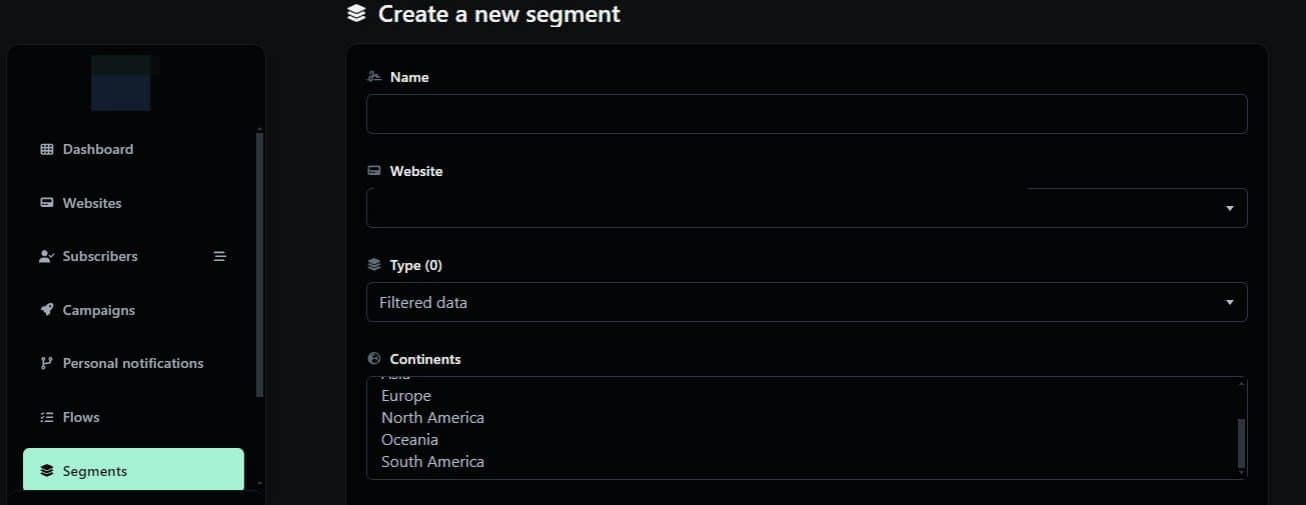Click the Flows list icon
Image resolution: width=1306 pixels, height=505 pixels.
coord(46,417)
